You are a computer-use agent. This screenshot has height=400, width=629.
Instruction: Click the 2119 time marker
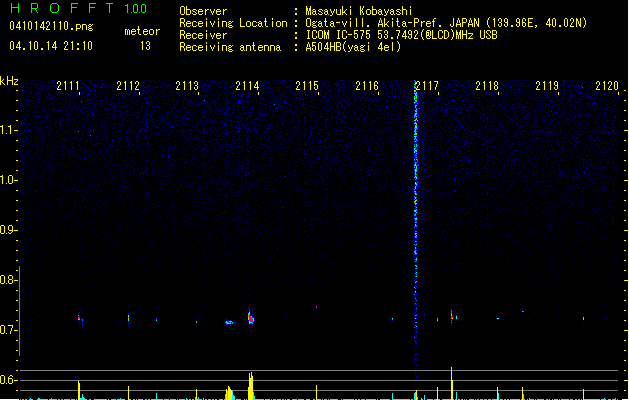(x=547, y=86)
